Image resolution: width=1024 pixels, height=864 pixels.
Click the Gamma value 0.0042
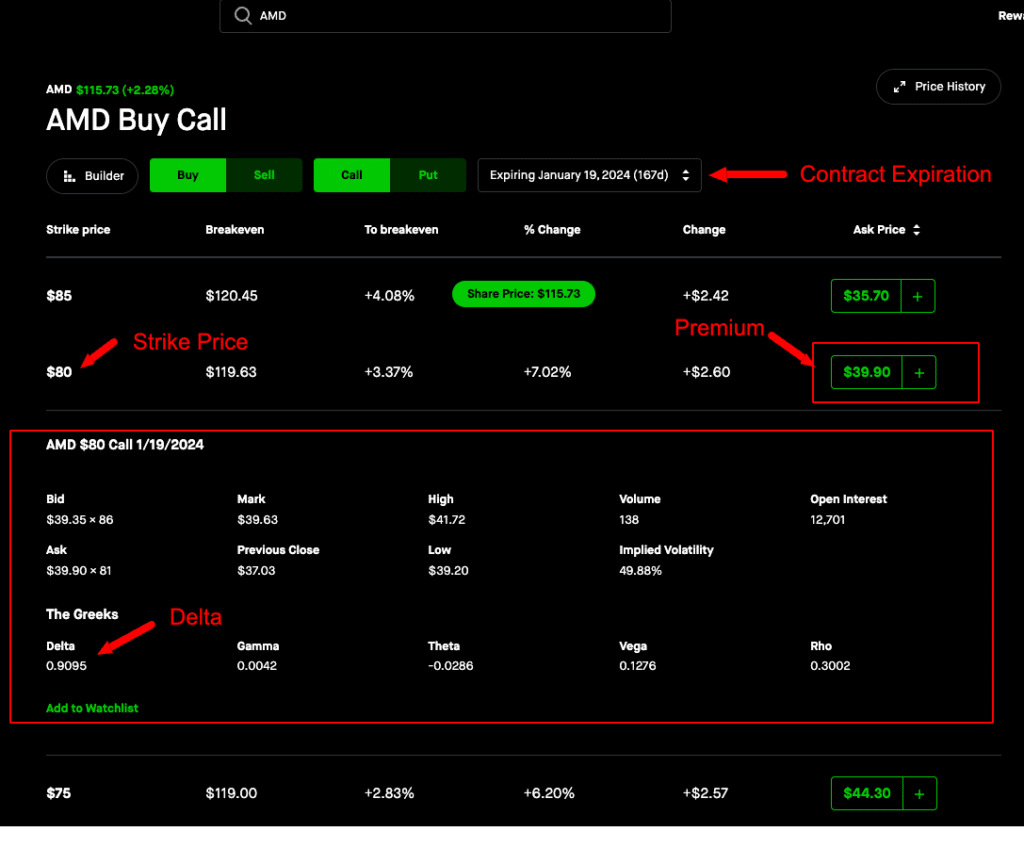pyautogui.click(x=257, y=665)
